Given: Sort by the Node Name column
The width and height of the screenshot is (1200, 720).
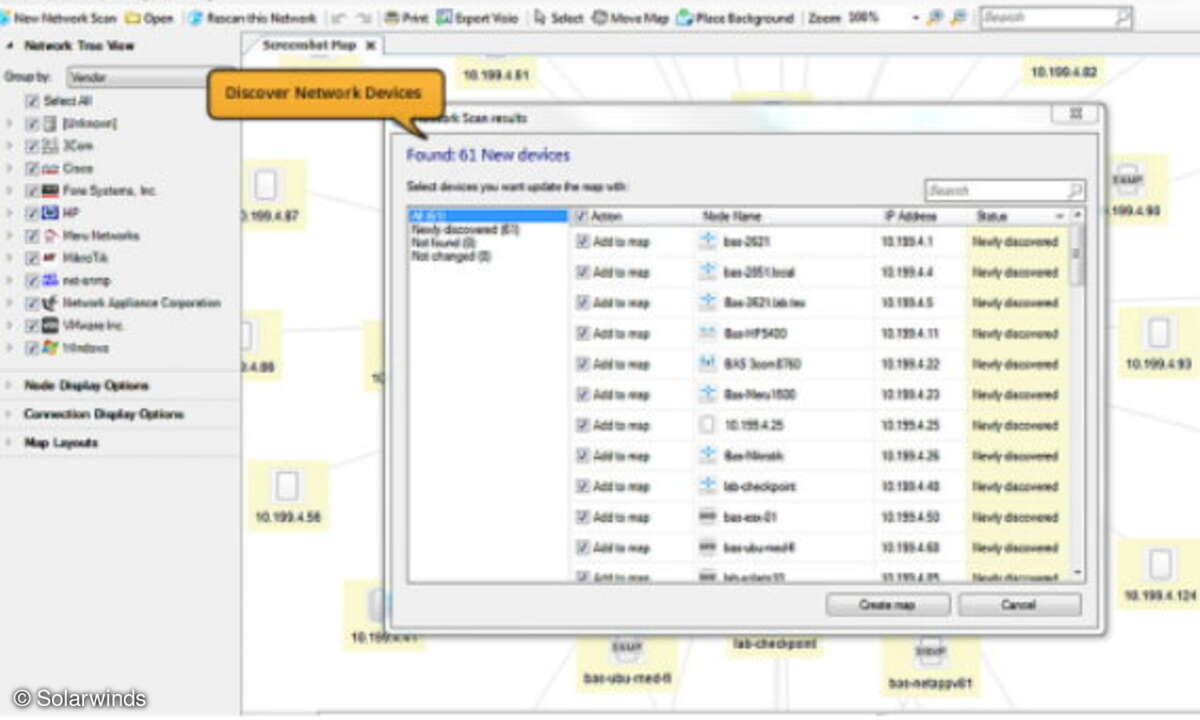Looking at the screenshot, I should click(732, 216).
